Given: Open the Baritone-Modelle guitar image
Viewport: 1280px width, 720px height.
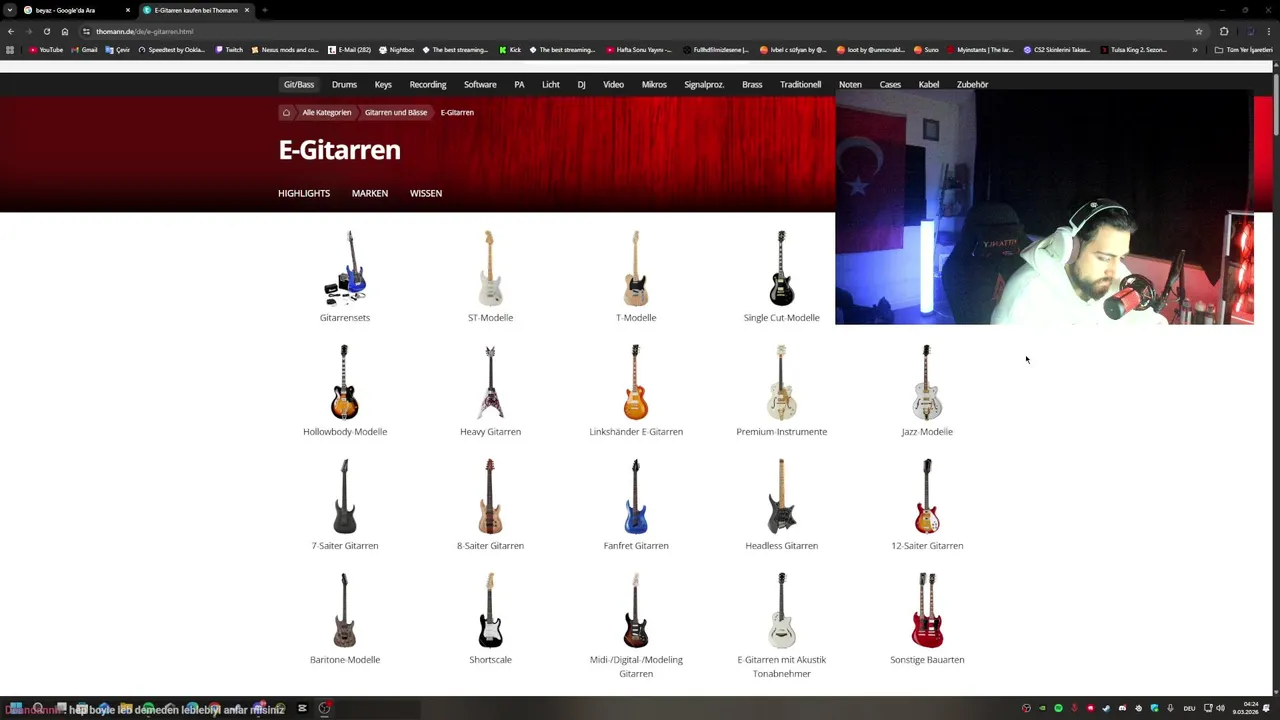Looking at the screenshot, I should (x=345, y=610).
